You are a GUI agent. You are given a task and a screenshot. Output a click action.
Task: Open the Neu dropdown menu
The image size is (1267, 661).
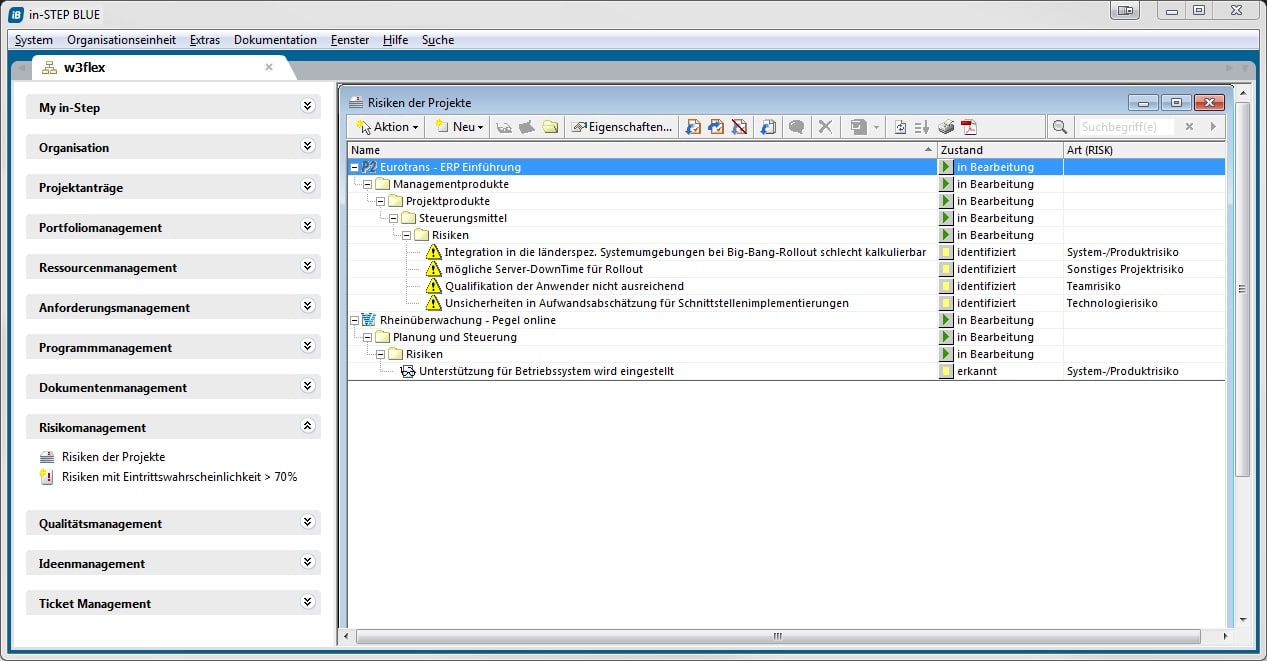(459, 127)
